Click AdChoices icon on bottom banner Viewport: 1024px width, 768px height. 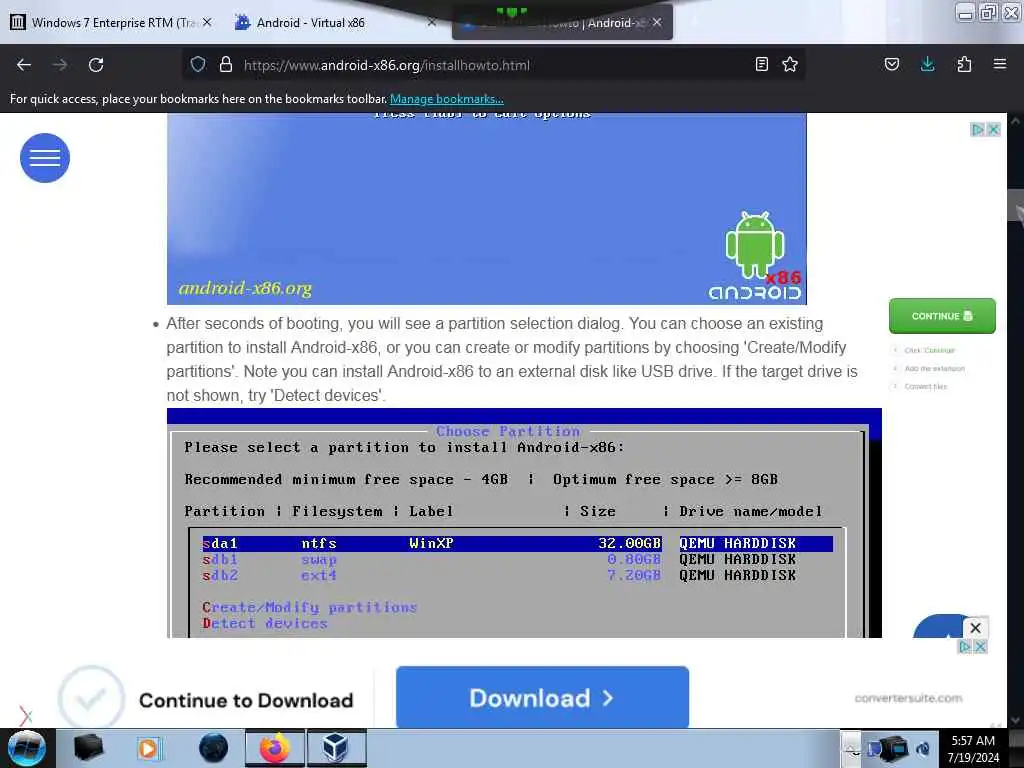(x=965, y=647)
